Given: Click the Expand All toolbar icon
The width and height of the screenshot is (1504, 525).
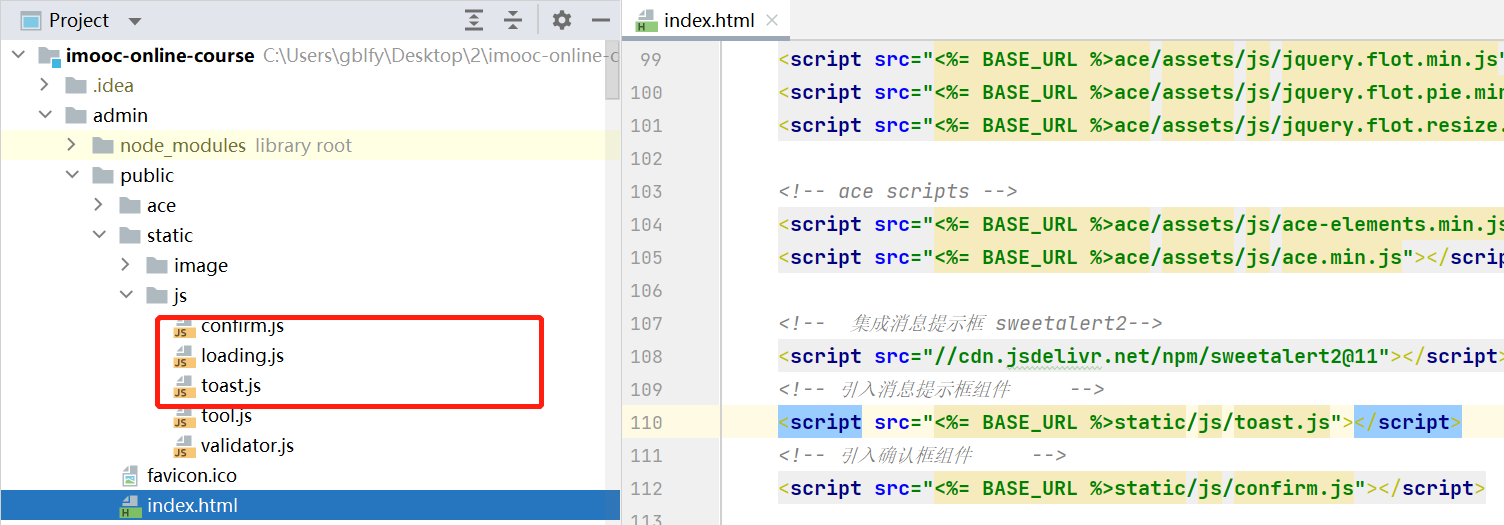Looking at the screenshot, I should 474,20.
